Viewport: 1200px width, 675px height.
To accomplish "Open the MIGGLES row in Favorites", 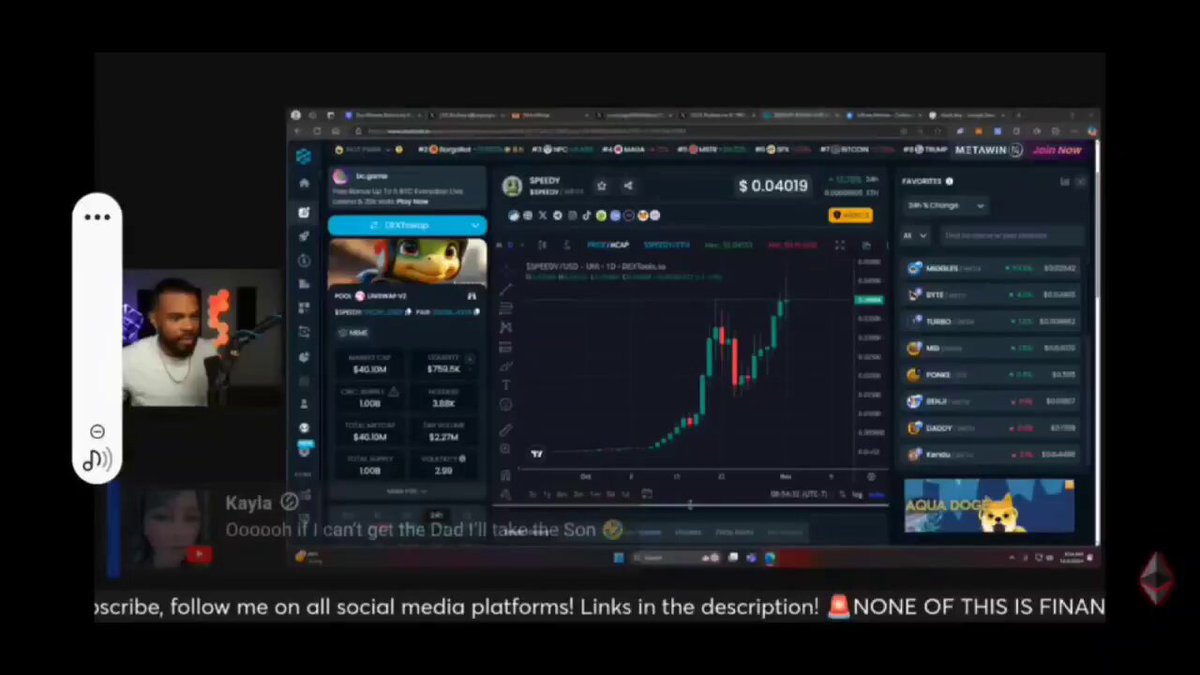I will click(992, 268).
